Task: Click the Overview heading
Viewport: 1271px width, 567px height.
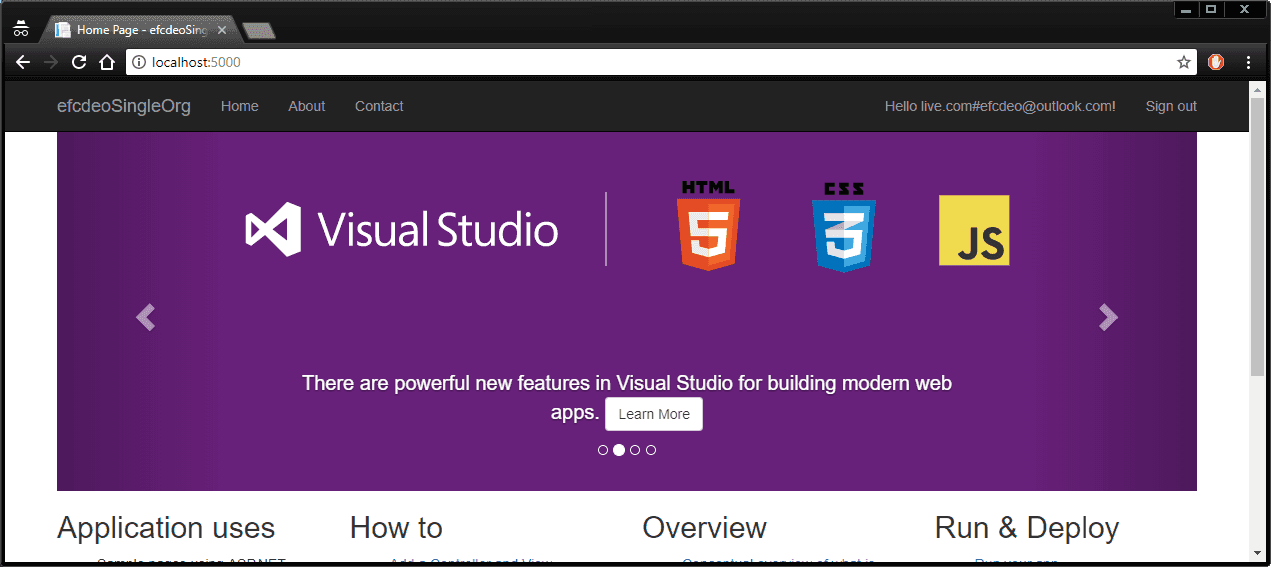Action: pos(705,528)
